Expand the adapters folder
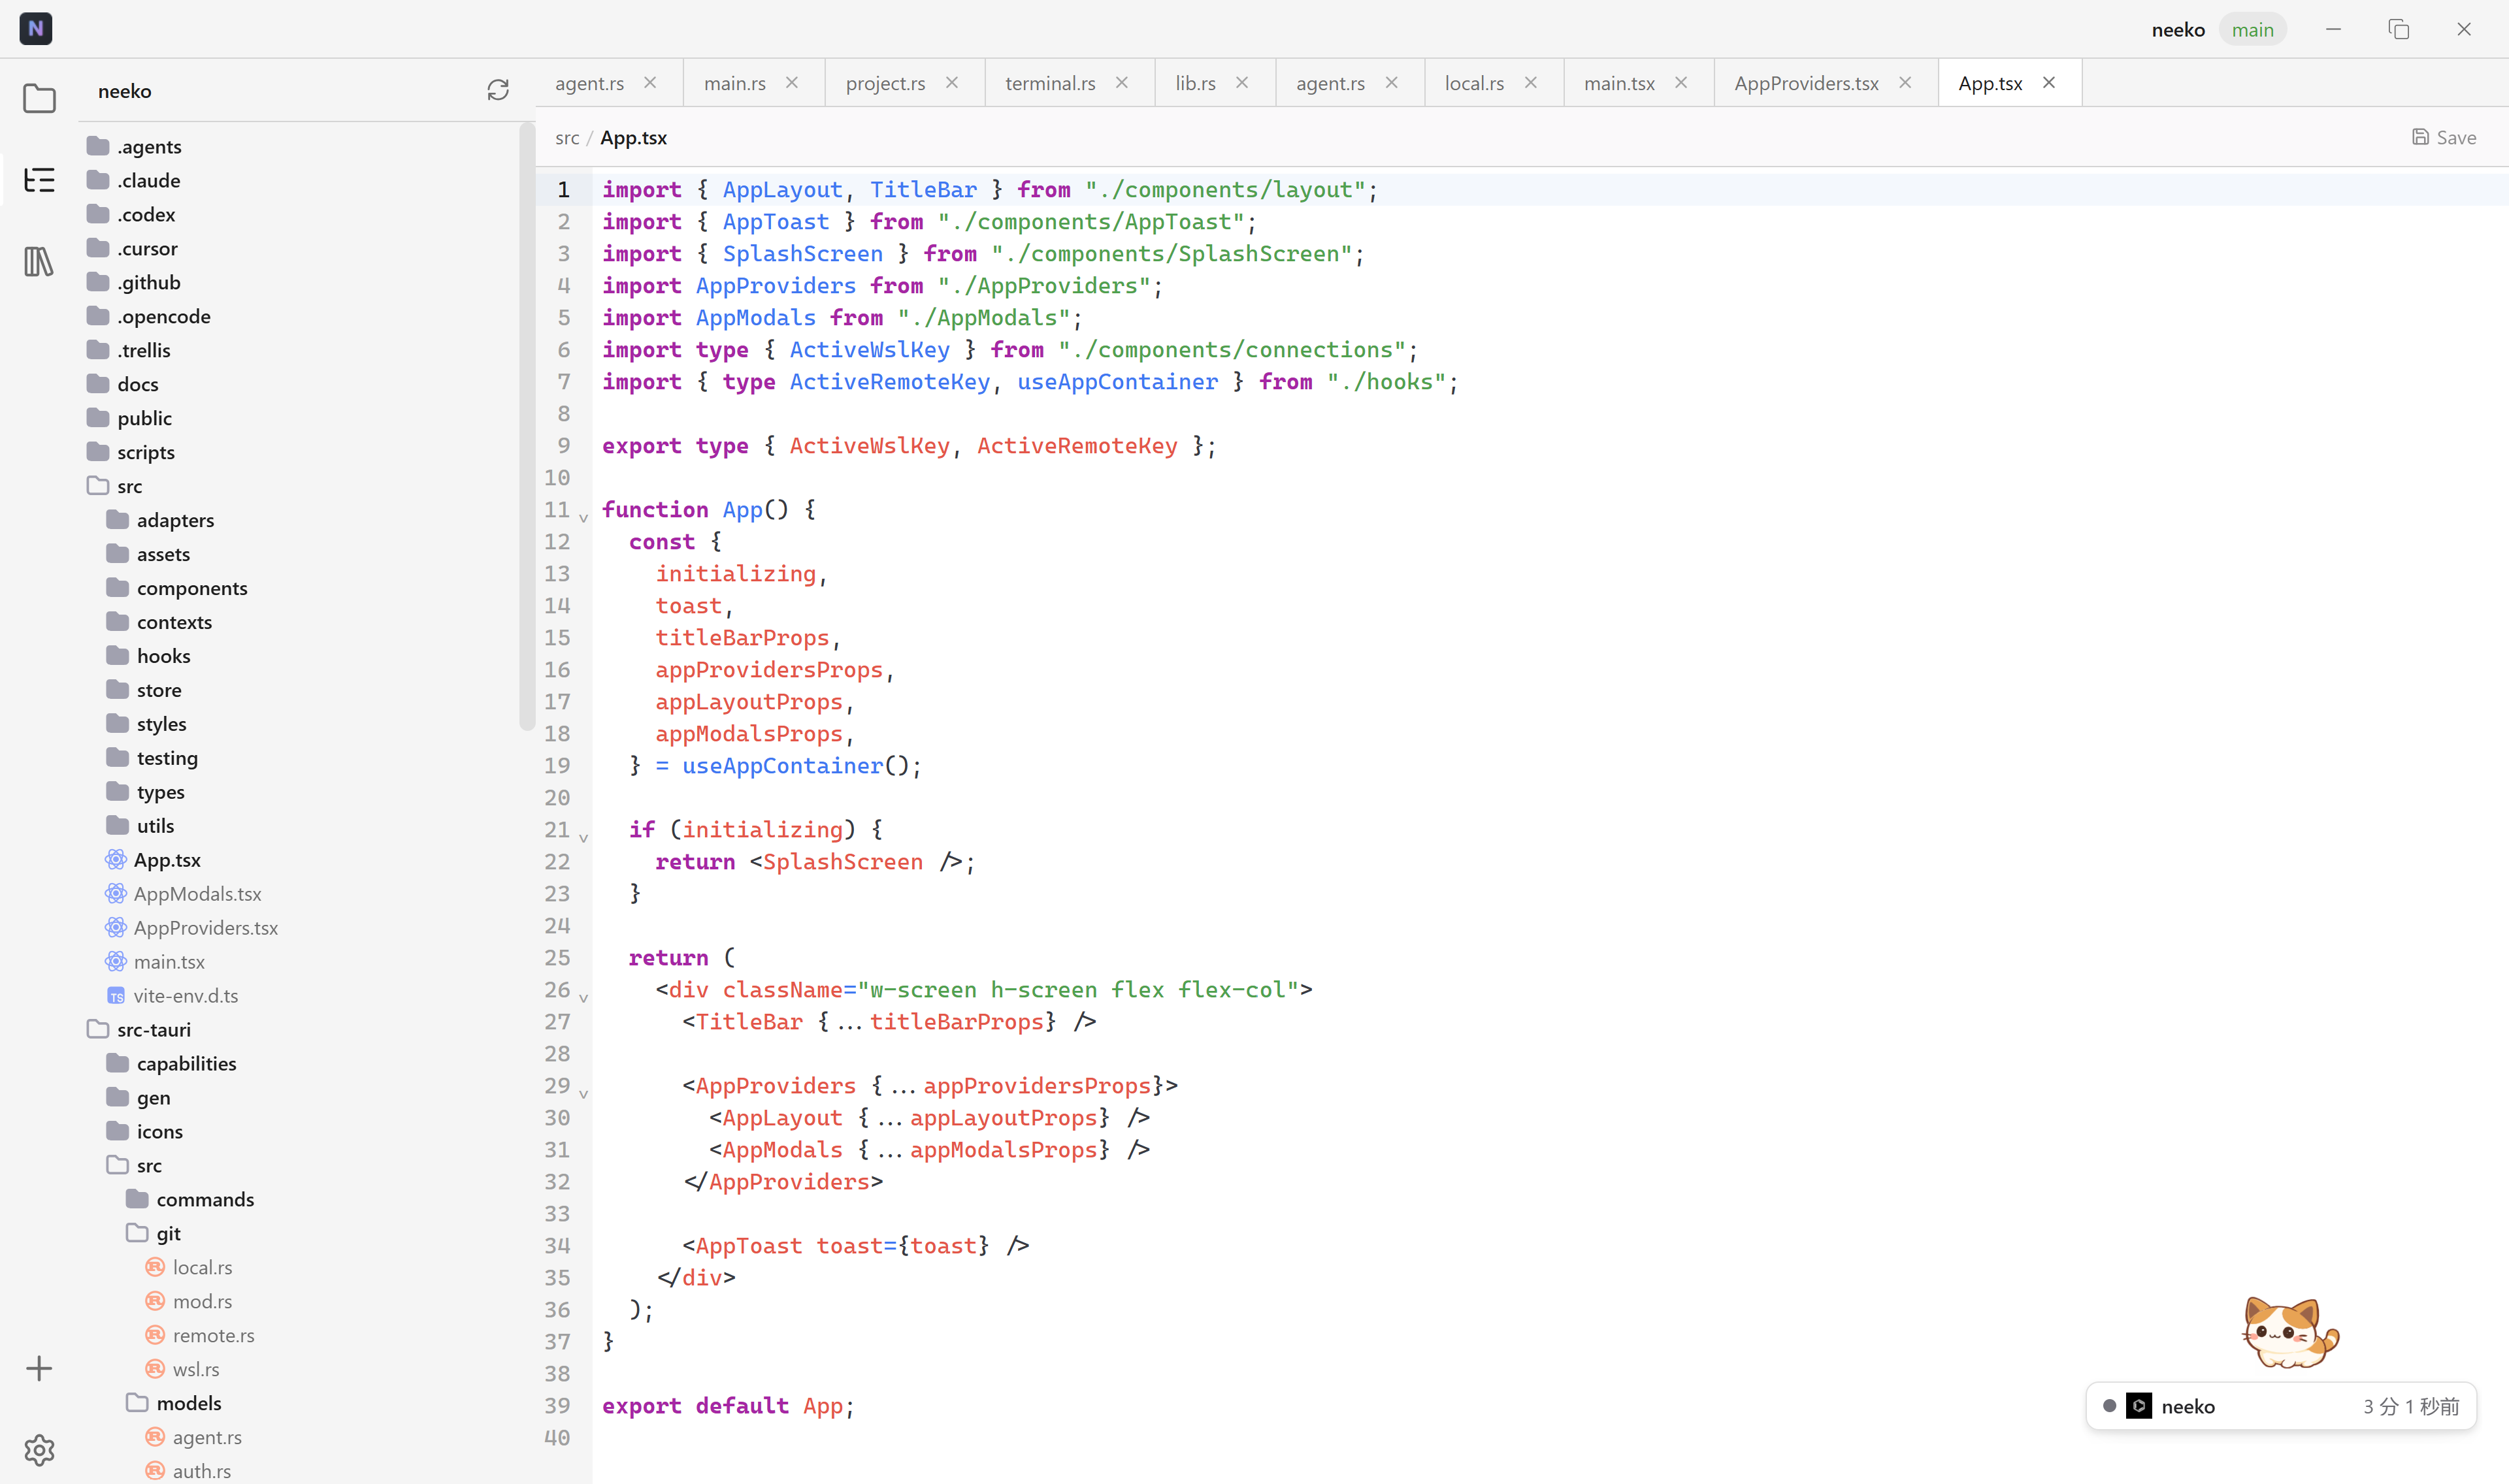This screenshot has height=1484, width=2509. (160, 520)
